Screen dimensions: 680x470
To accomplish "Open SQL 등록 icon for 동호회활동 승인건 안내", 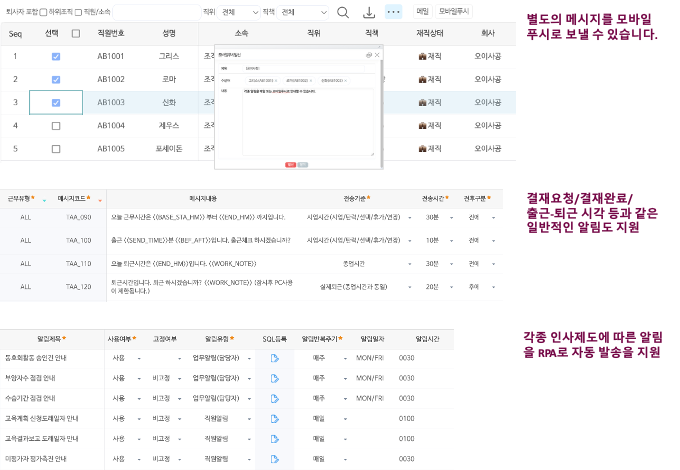I will pyautogui.click(x=275, y=358).
